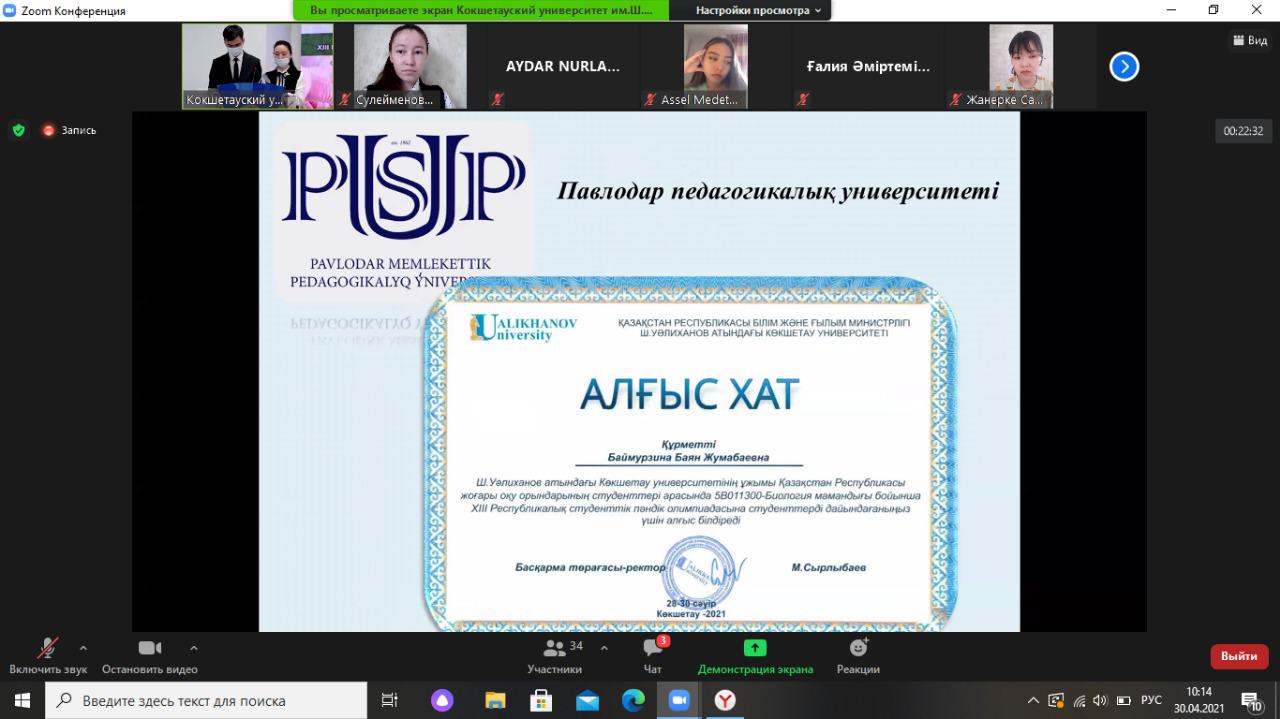Image resolution: width=1280 pixels, height=719 pixels.
Task: Open Microsoft Edge from the taskbar
Action: (x=633, y=700)
